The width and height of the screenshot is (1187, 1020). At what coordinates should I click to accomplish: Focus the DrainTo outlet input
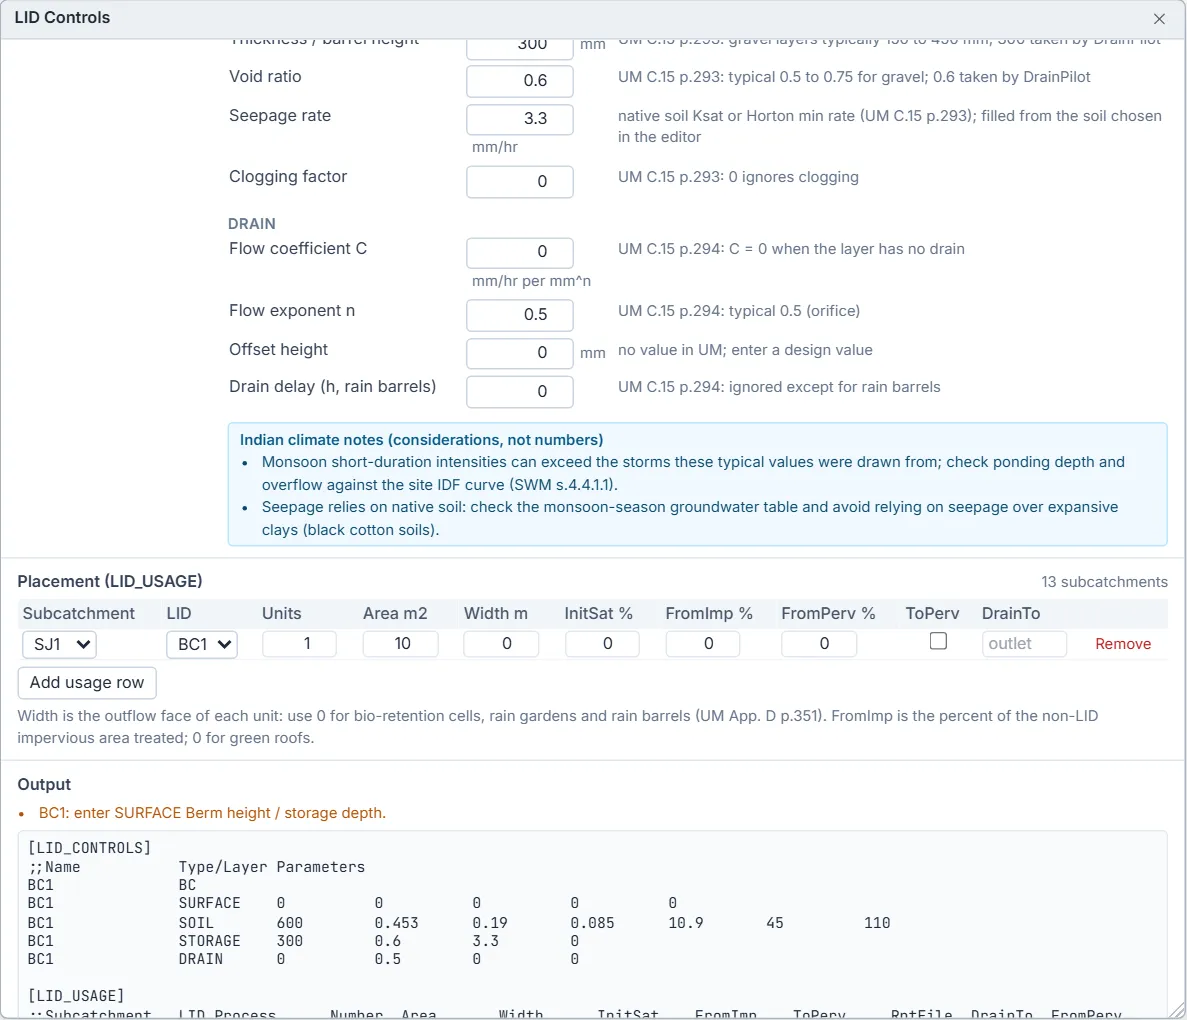[1024, 644]
